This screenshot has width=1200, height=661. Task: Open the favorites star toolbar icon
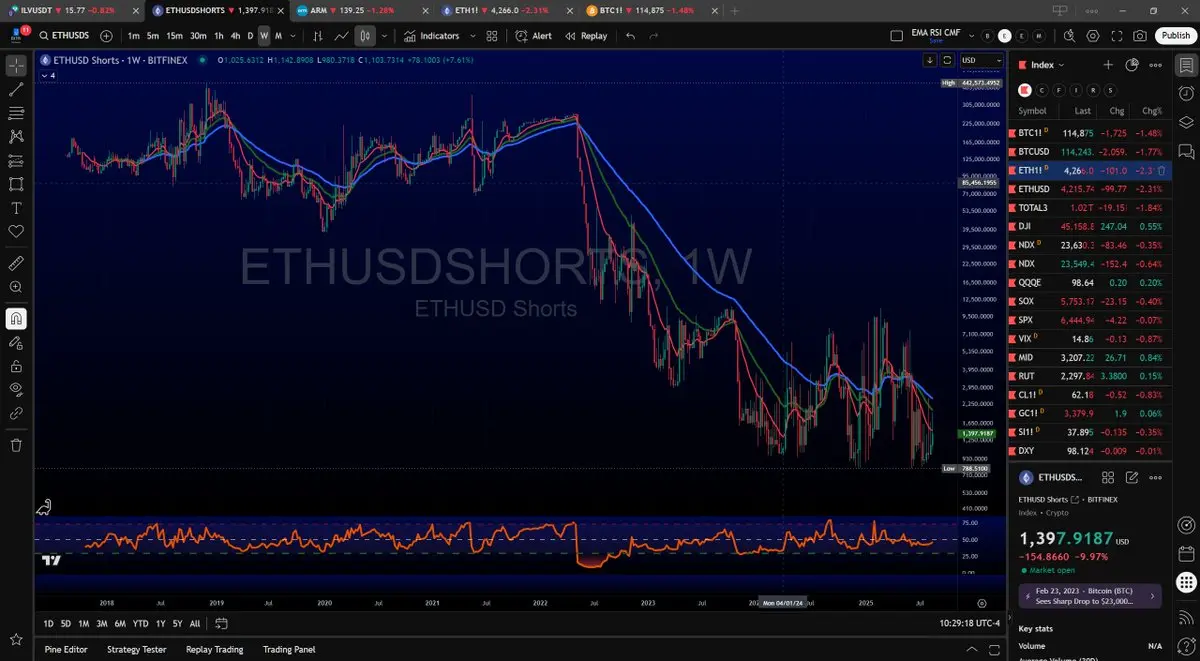(16, 639)
